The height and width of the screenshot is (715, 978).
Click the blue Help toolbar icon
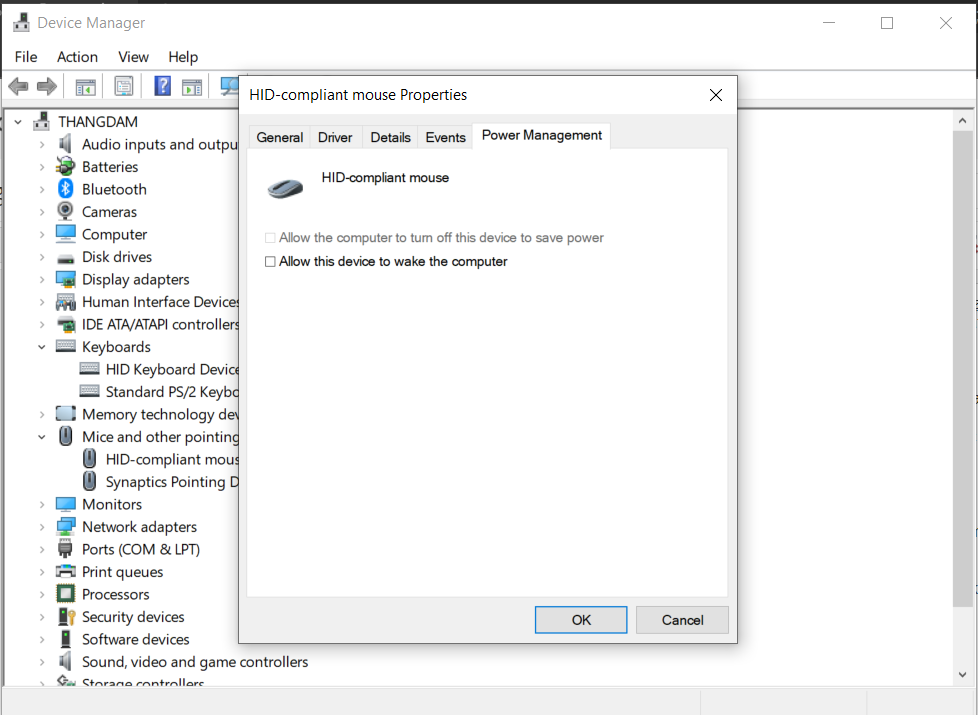(x=162, y=86)
